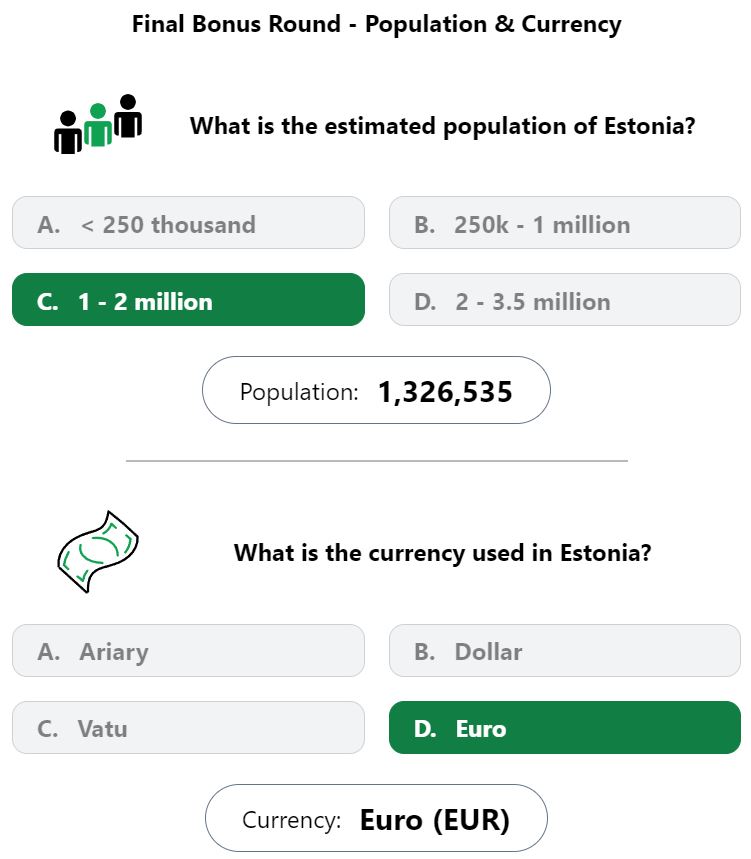Select the 1 - 2 million answer
The width and height of the screenshot is (751, 859).
[188, 300]
